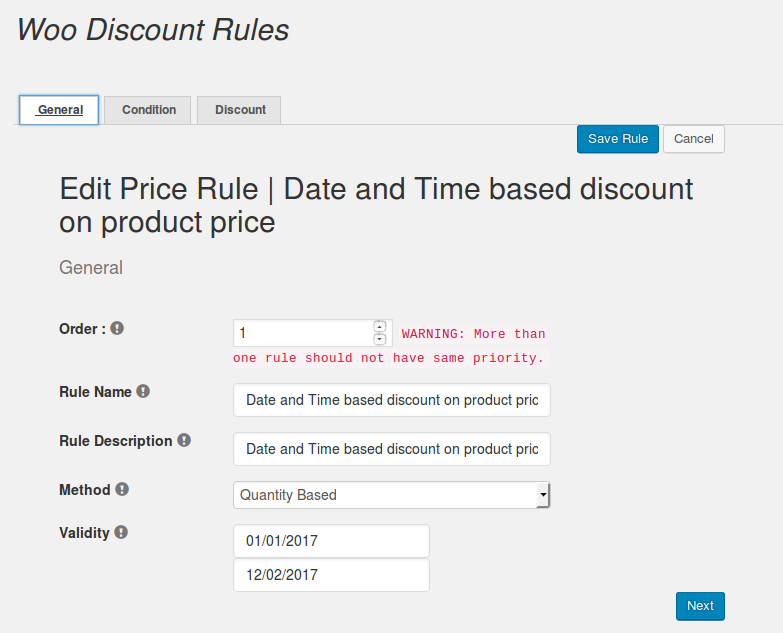Go to the Discount tab

(239, 110)
